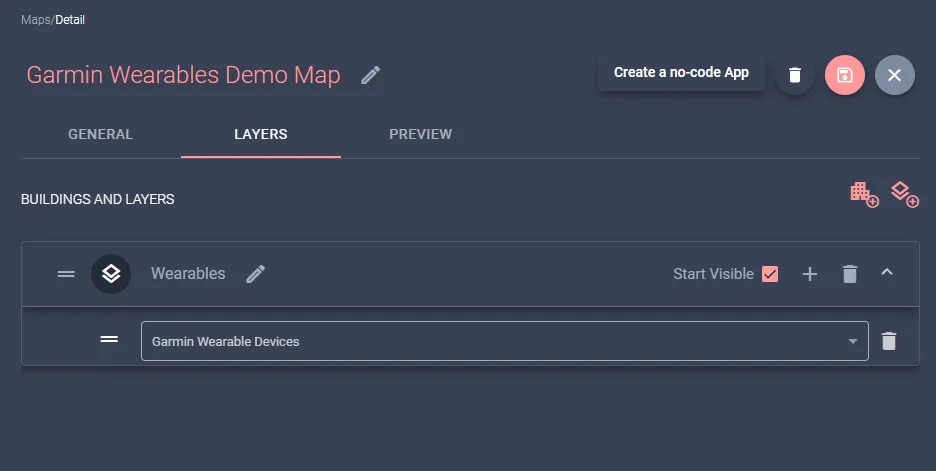
Task: Remove the Garmin Wearable Devices layer
Action: 889,341
